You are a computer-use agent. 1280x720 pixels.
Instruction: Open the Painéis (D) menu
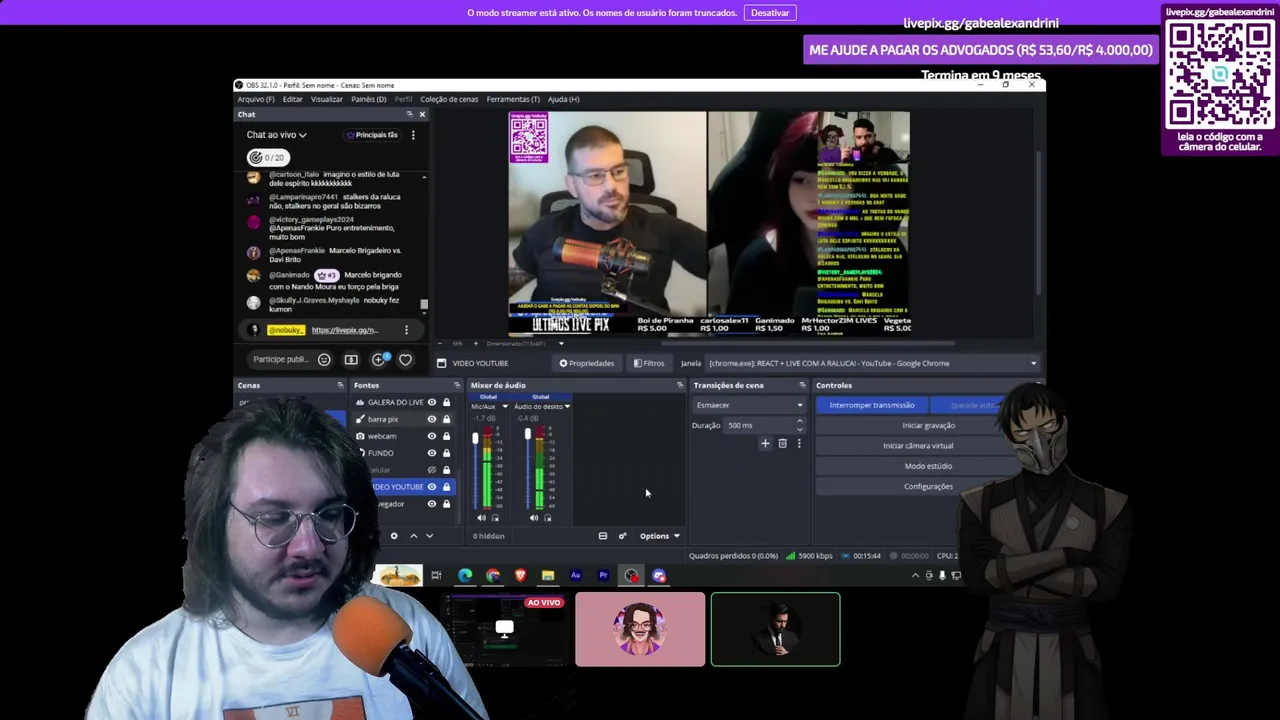tap(368, 99)
